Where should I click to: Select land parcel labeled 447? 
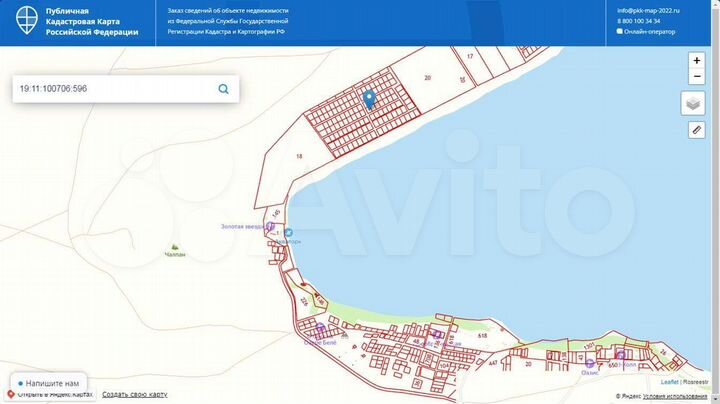tap(493, 363)
